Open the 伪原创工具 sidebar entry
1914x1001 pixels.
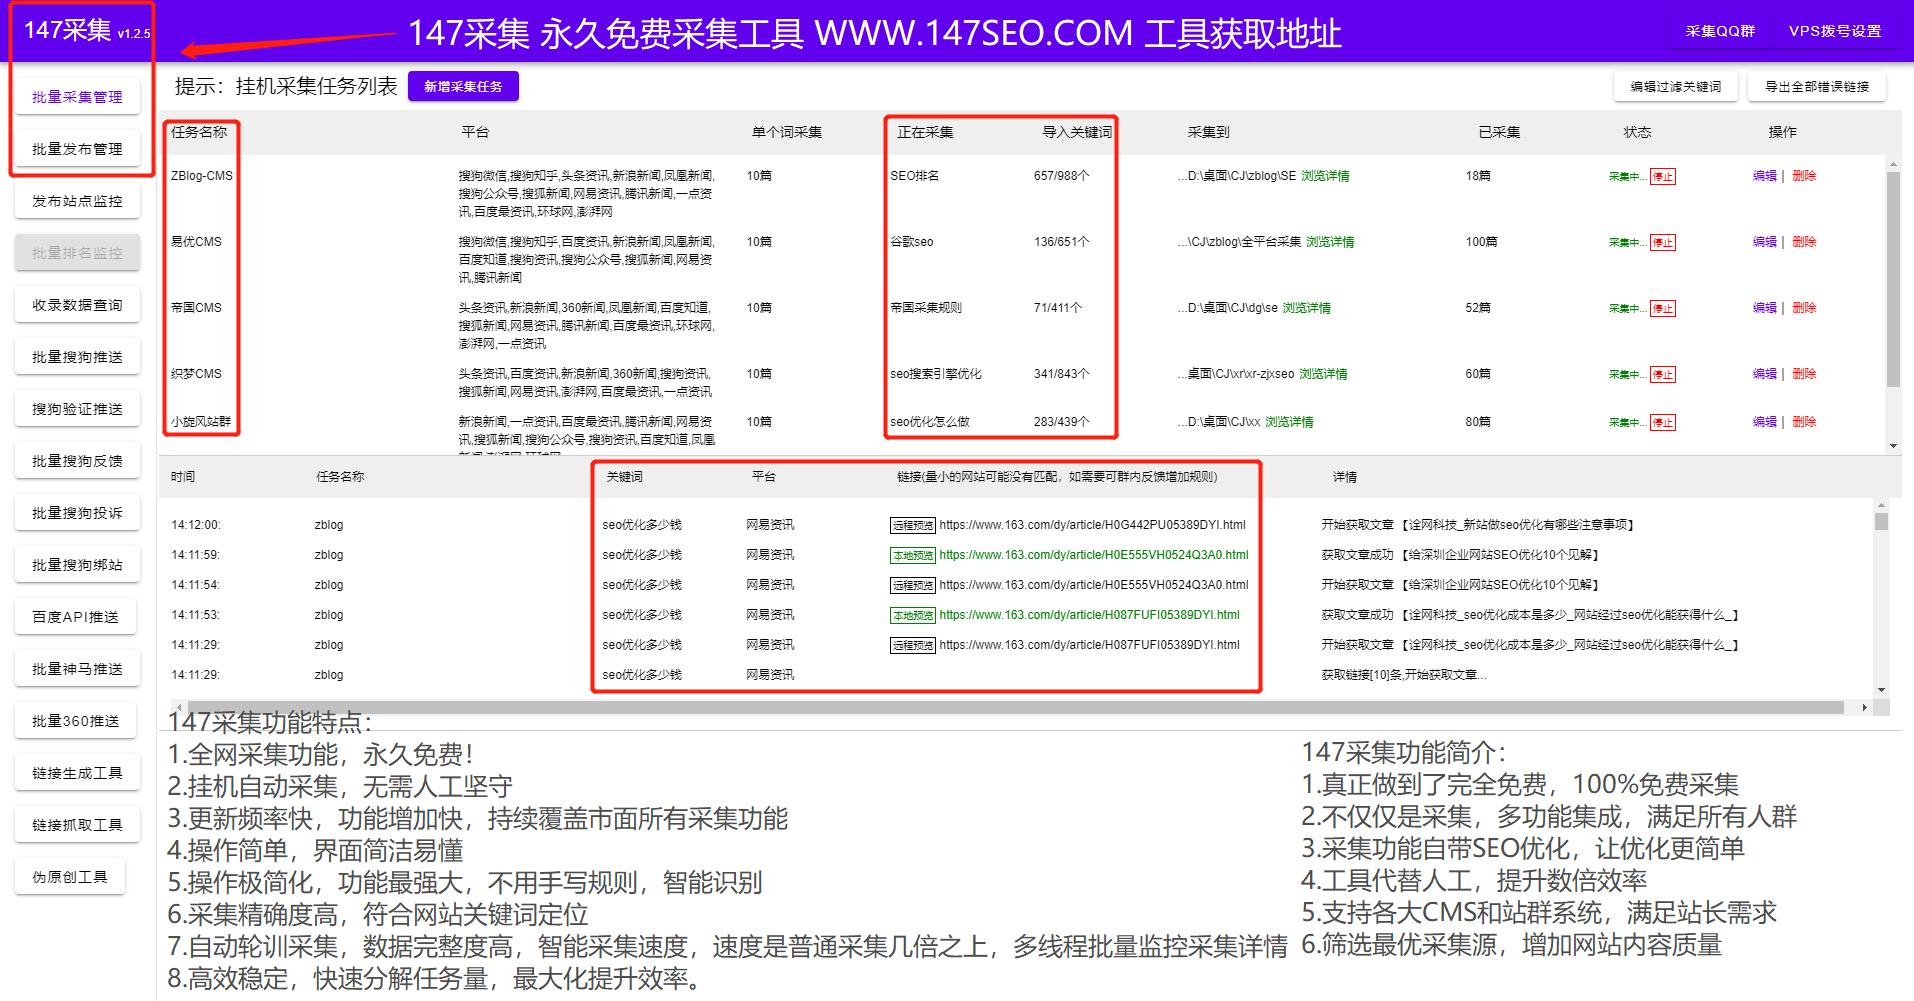point(70,876)
